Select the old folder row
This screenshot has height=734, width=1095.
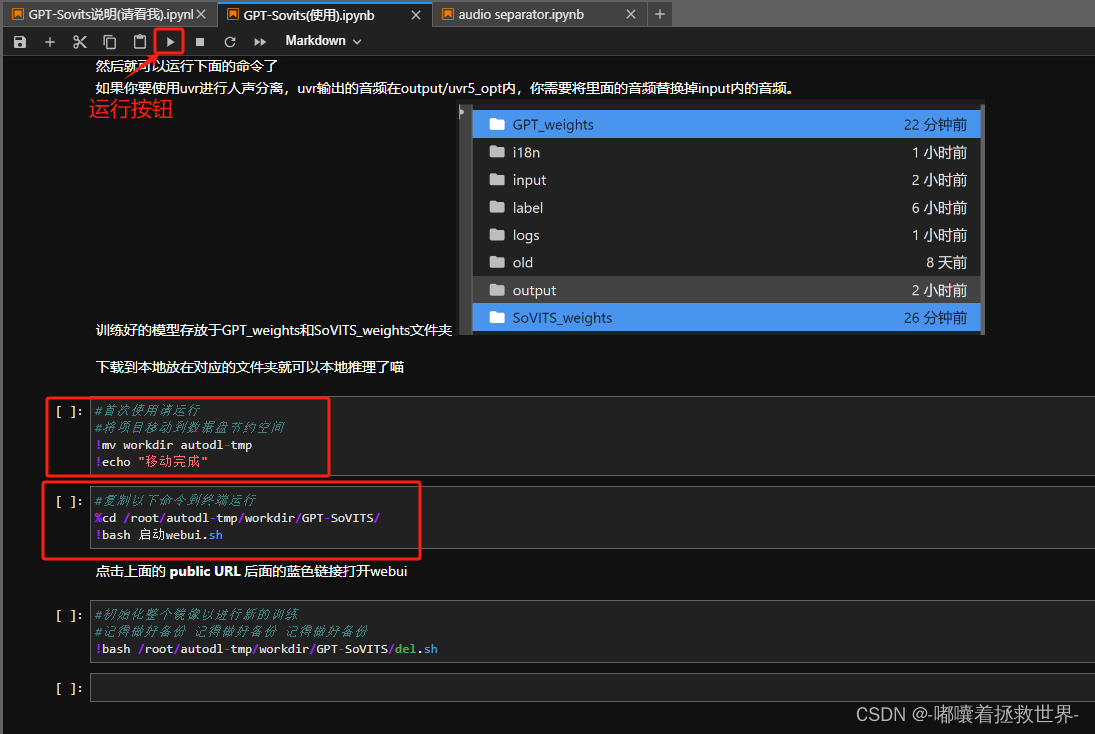[726, 263]
